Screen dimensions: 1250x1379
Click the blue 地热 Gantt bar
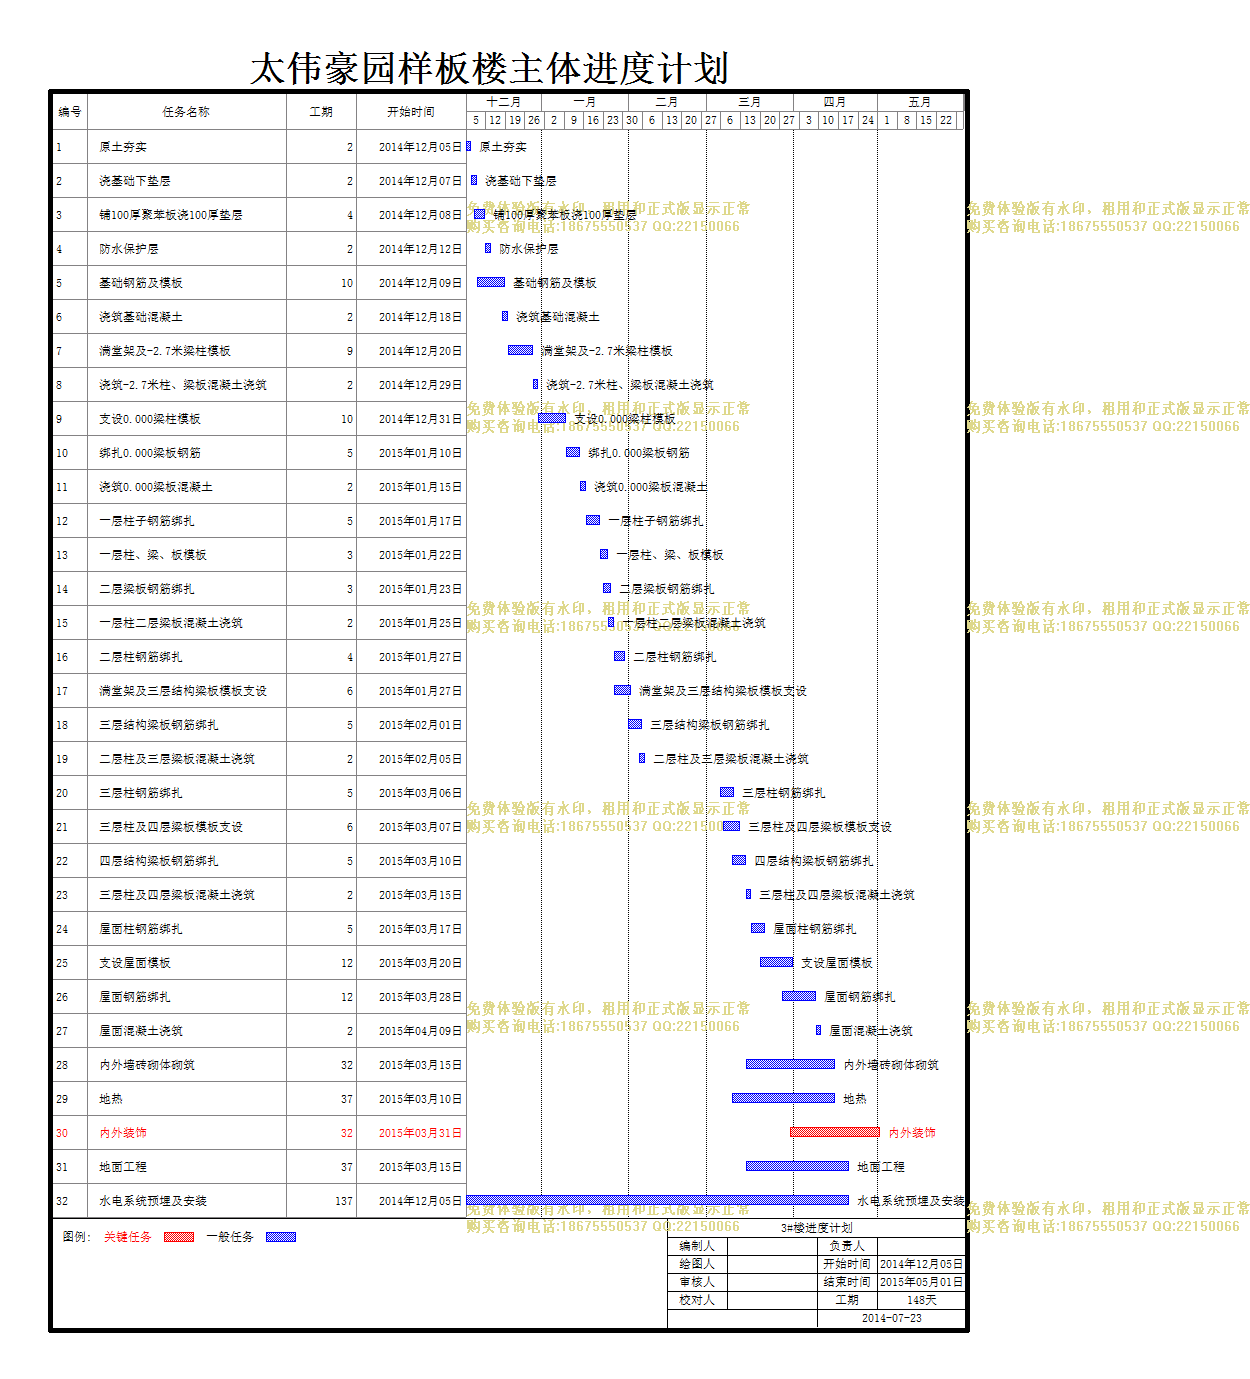click(783, 1098)
